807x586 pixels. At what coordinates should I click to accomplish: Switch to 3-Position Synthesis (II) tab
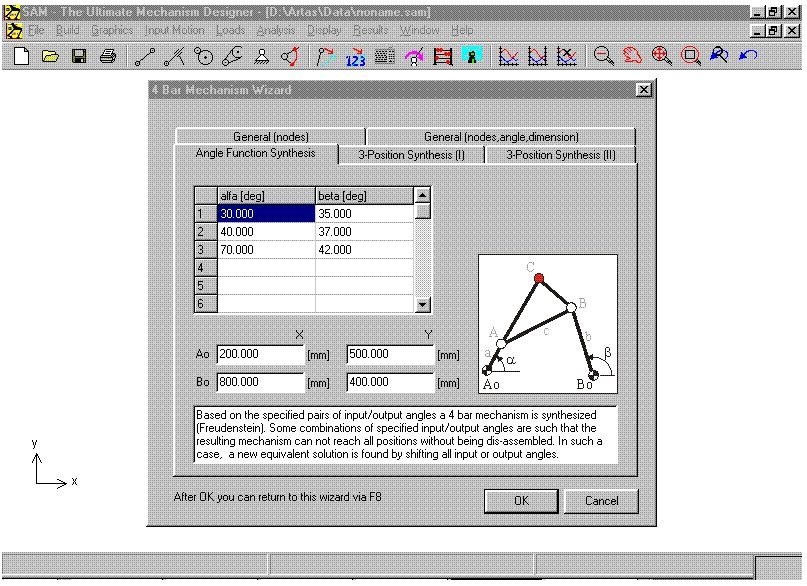click(x=560, y=155)
